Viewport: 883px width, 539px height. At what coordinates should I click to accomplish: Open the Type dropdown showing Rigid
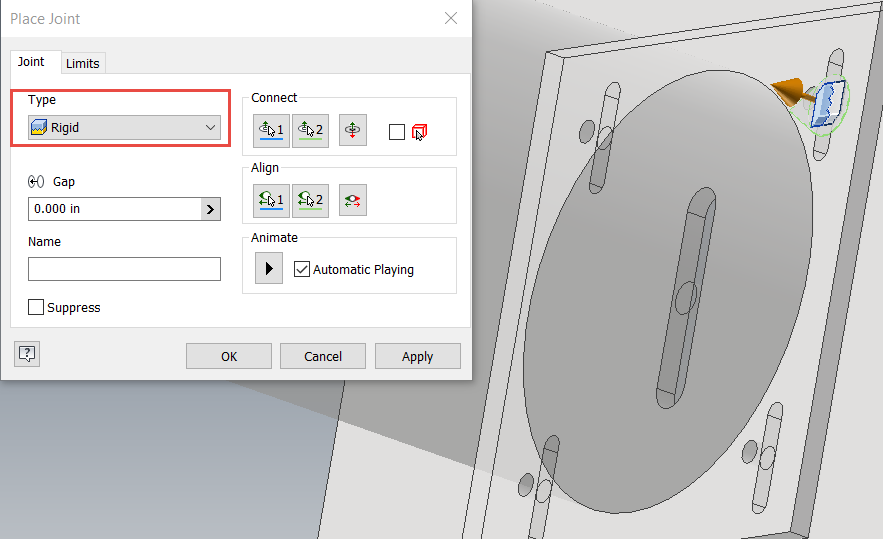[x=124, y=127]
